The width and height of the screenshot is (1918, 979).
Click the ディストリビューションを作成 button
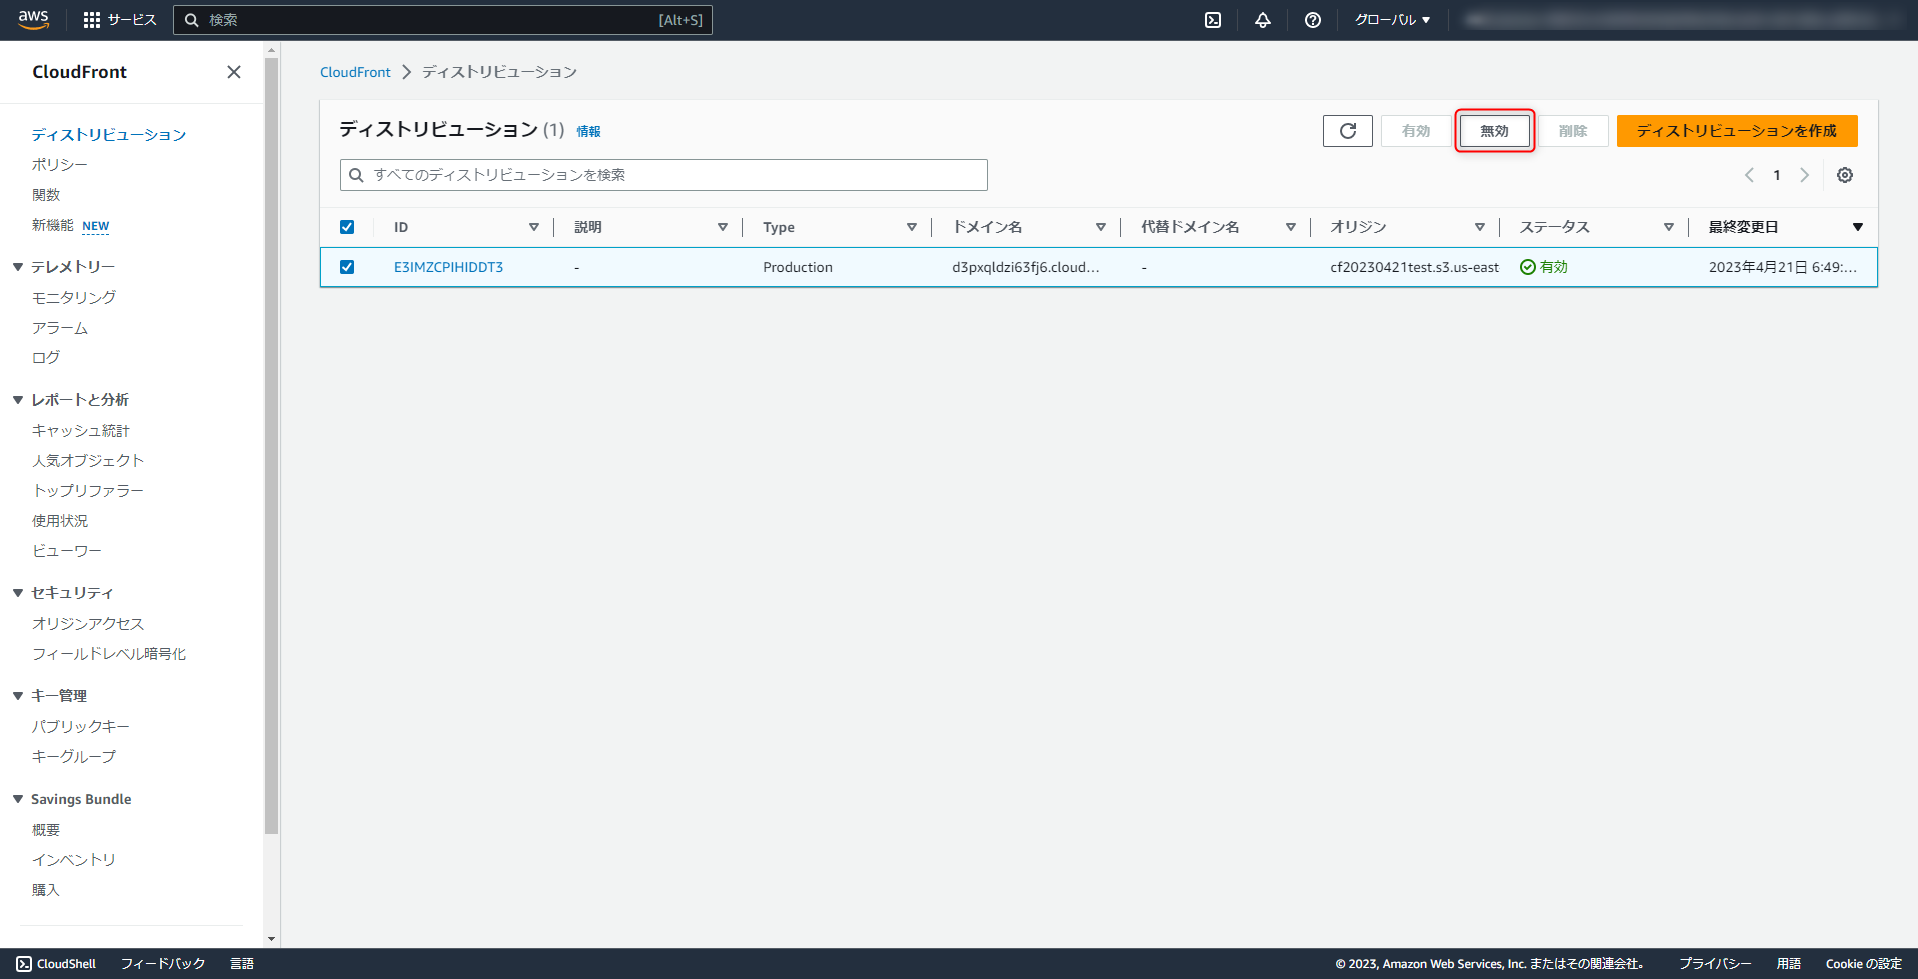click(1736, 130)
